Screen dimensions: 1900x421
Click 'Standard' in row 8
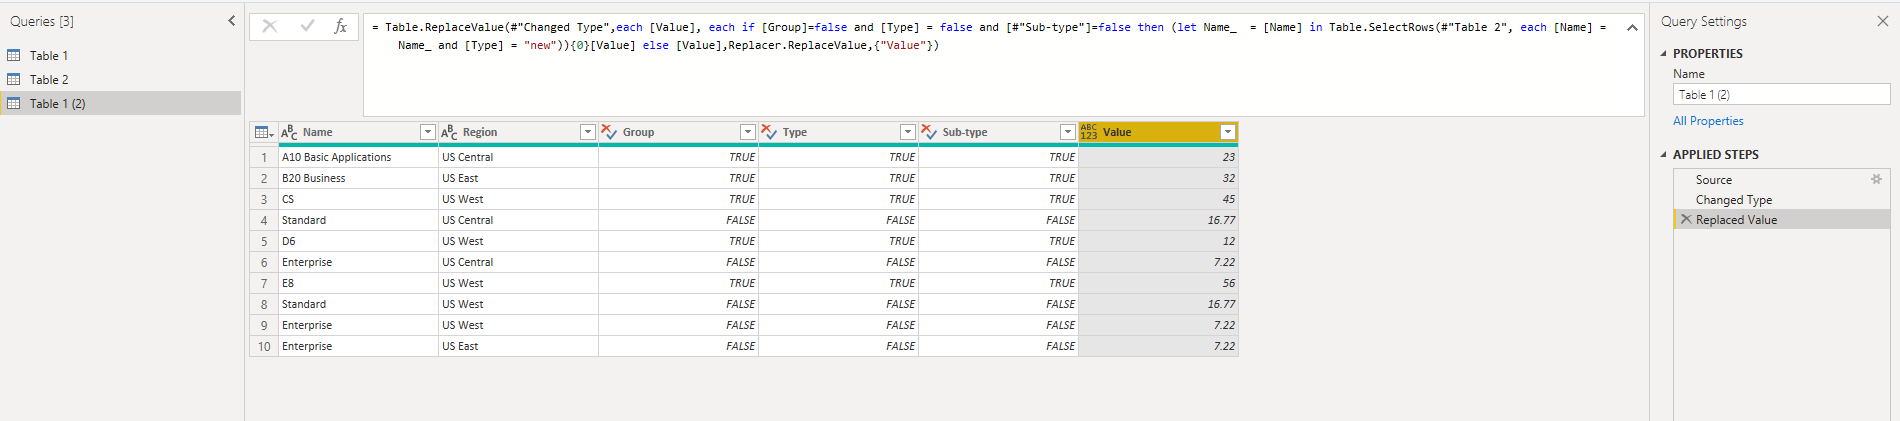point(358,304)
